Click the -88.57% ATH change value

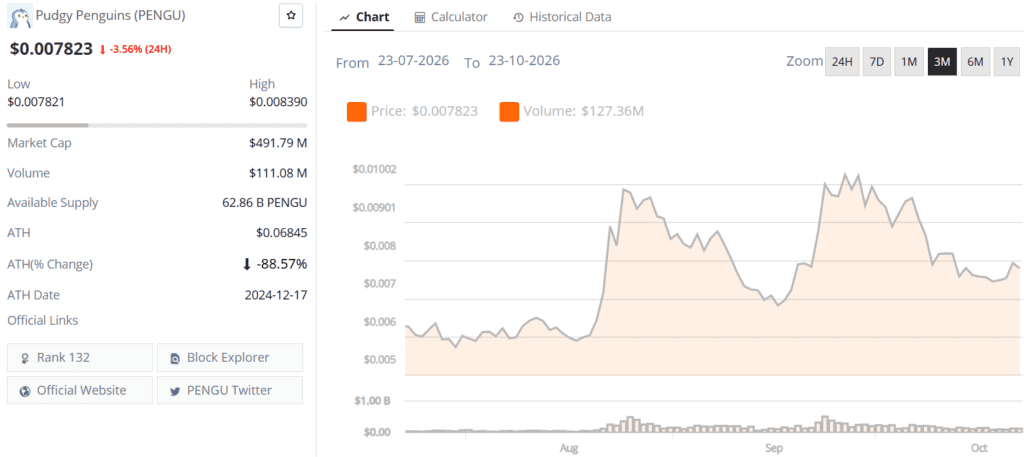pyautogui.click(x=281, y=264)
